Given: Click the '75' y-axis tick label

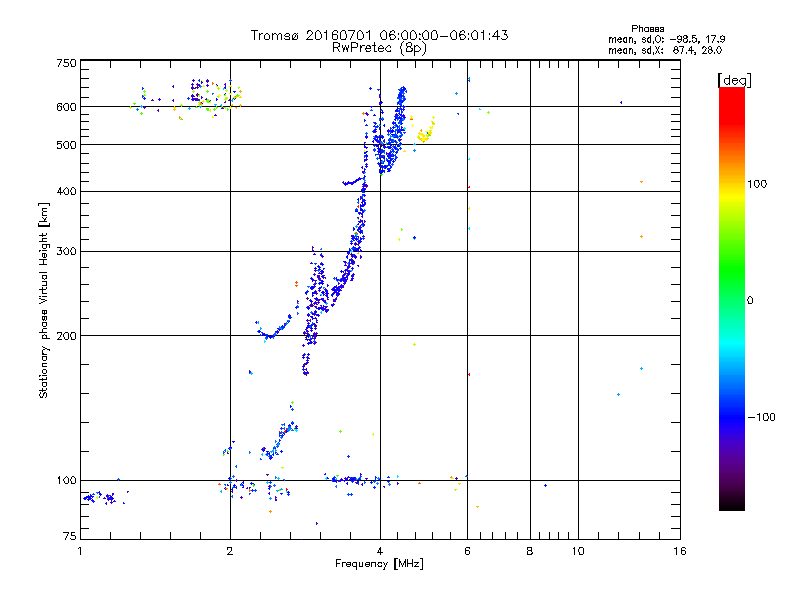Looking at the screenshot, I should 70,536.
